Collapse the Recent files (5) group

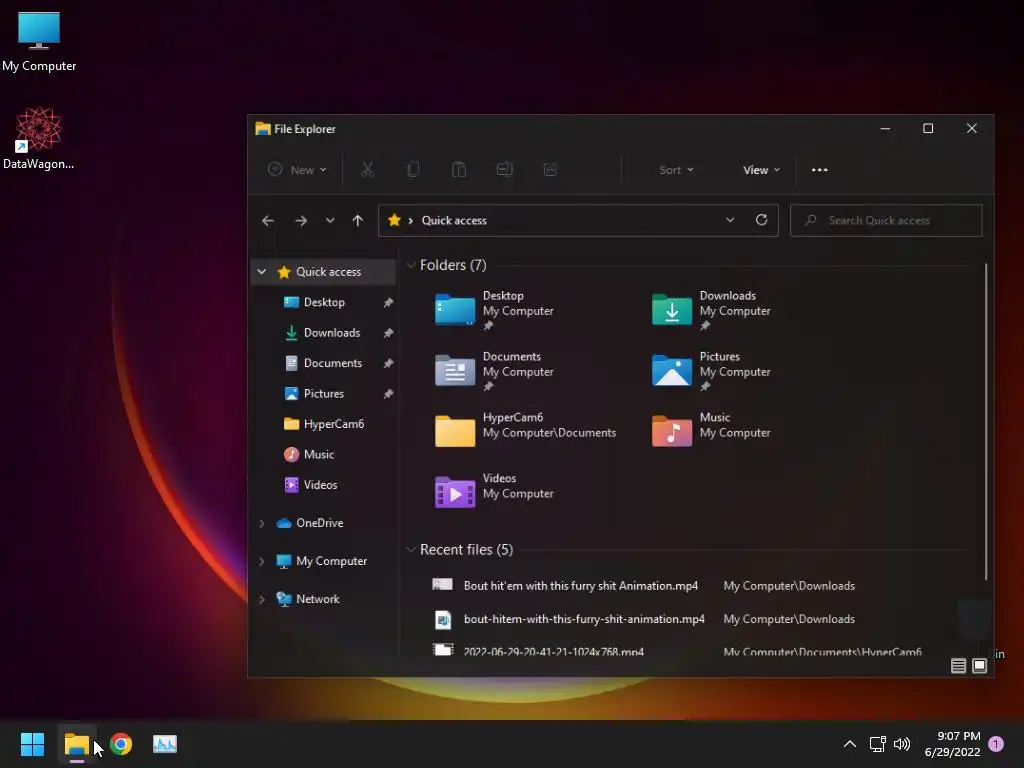(x=411, y=550)
